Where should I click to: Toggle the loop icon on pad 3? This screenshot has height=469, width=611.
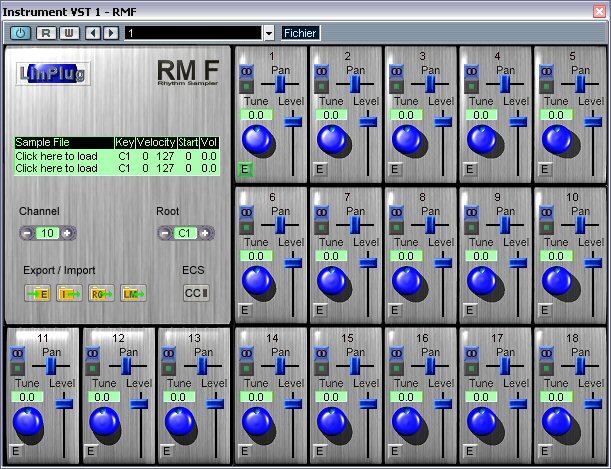point(396,72)
